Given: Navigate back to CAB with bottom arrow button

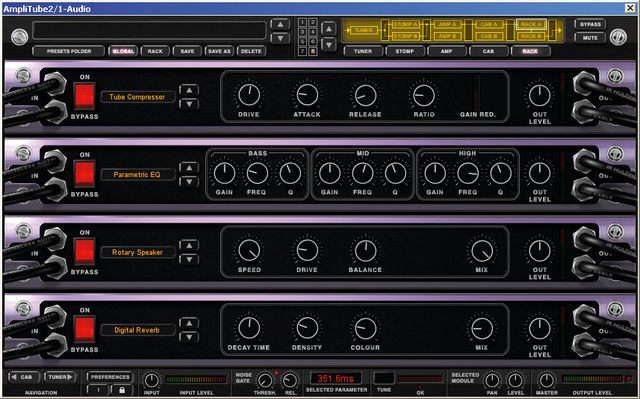Looking at the screenshot, I should pos(24,377).
